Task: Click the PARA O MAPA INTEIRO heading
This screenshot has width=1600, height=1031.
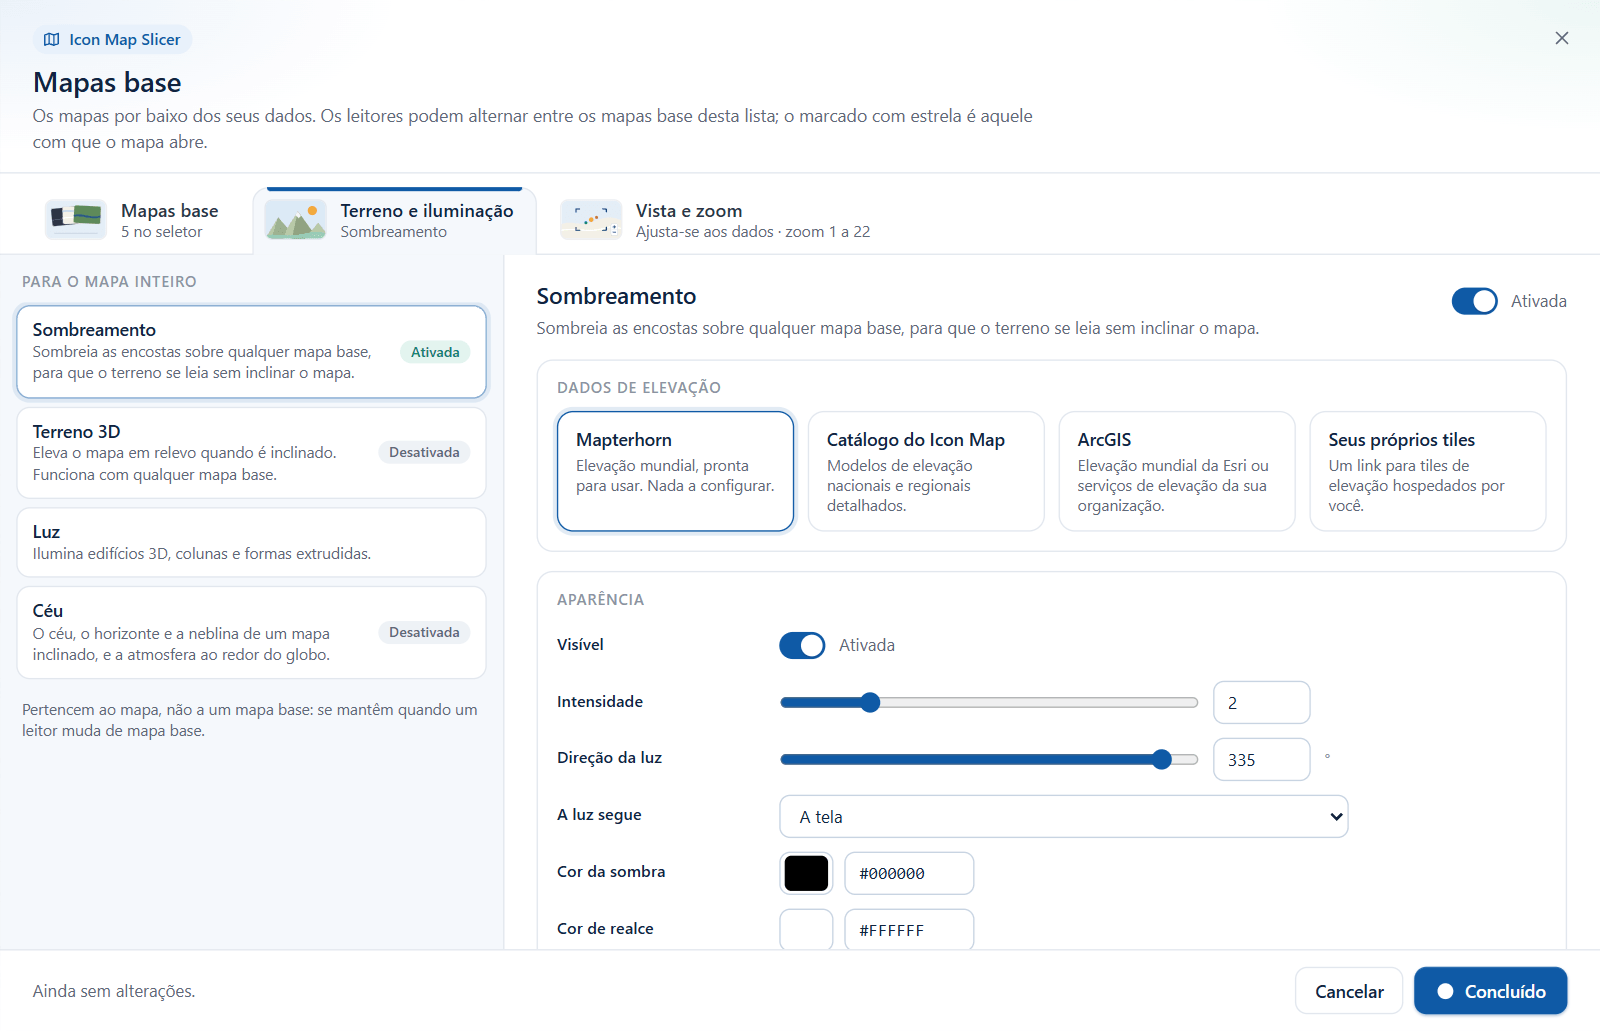Action: pyautogui.click(x=109, y=282)
